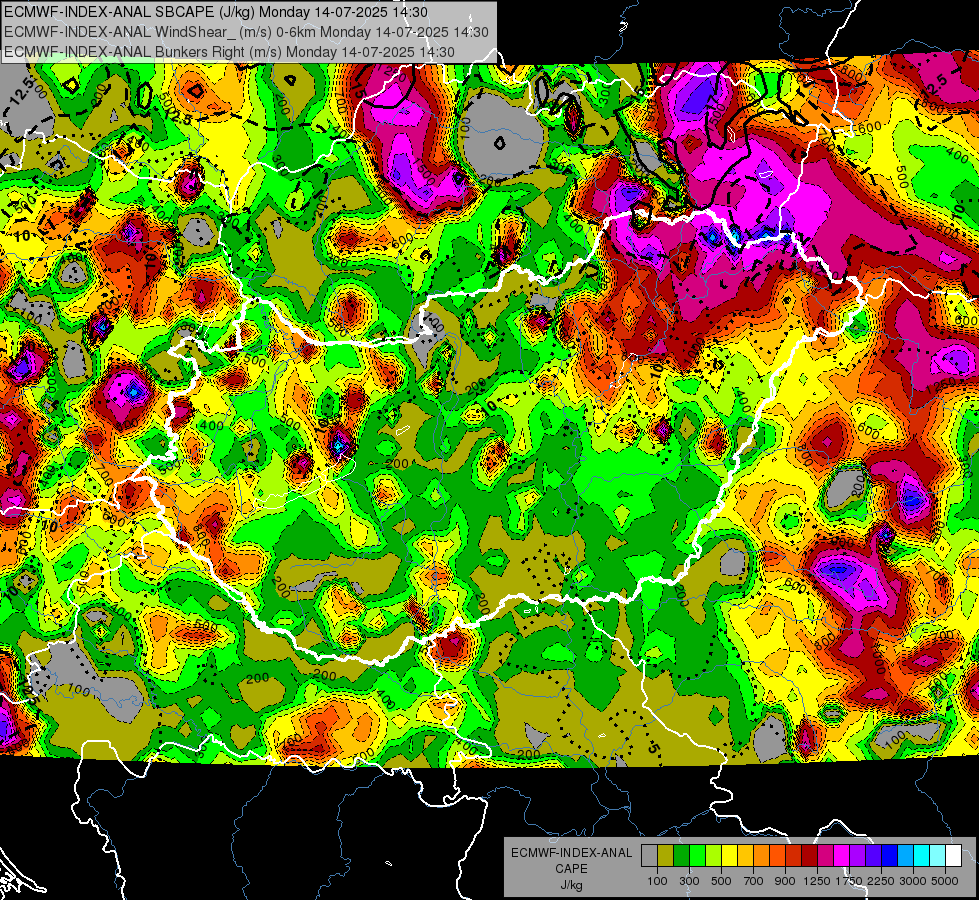
Task: Click the WindShear_ (m/s) 0-6km title line
Action: (x=246, y=32)
